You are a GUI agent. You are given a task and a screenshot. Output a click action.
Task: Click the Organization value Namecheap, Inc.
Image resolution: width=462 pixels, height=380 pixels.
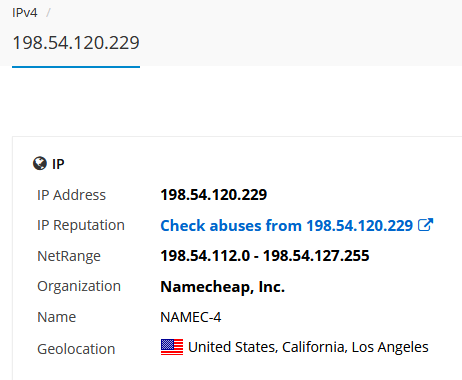pos(223,287)
